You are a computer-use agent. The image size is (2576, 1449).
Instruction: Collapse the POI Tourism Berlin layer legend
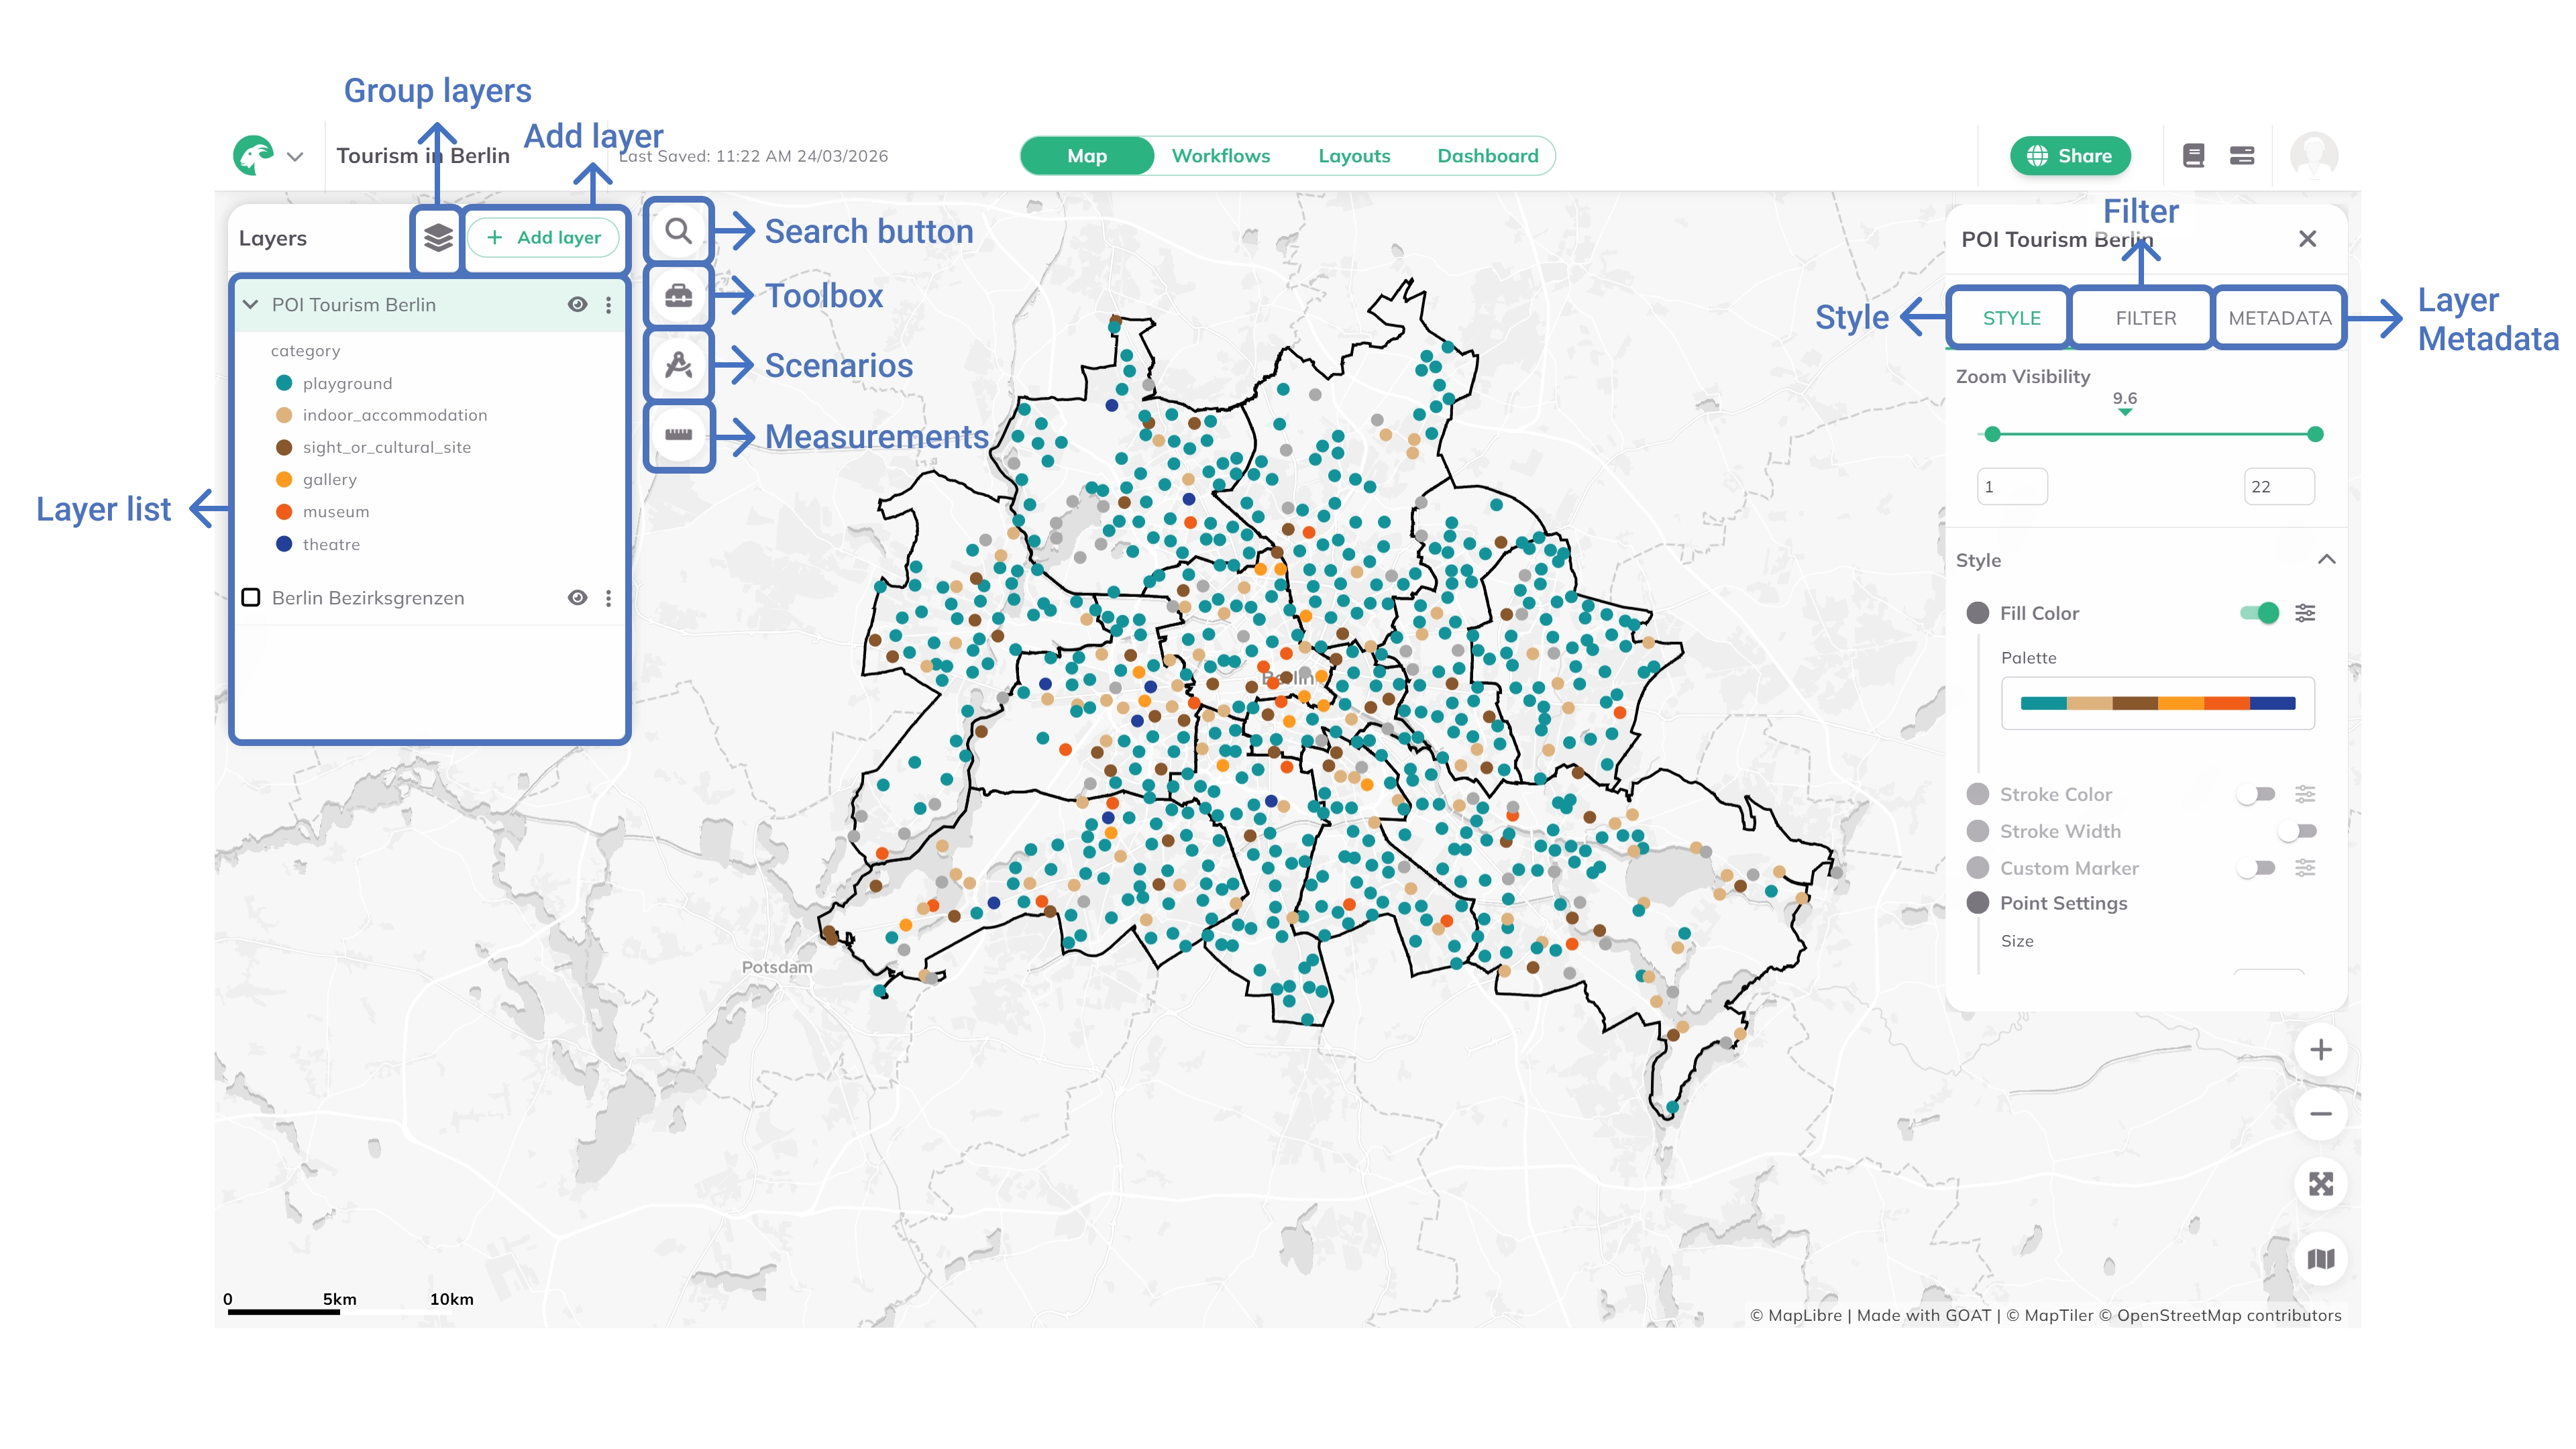pyautogui.click(x=251, y=304)
